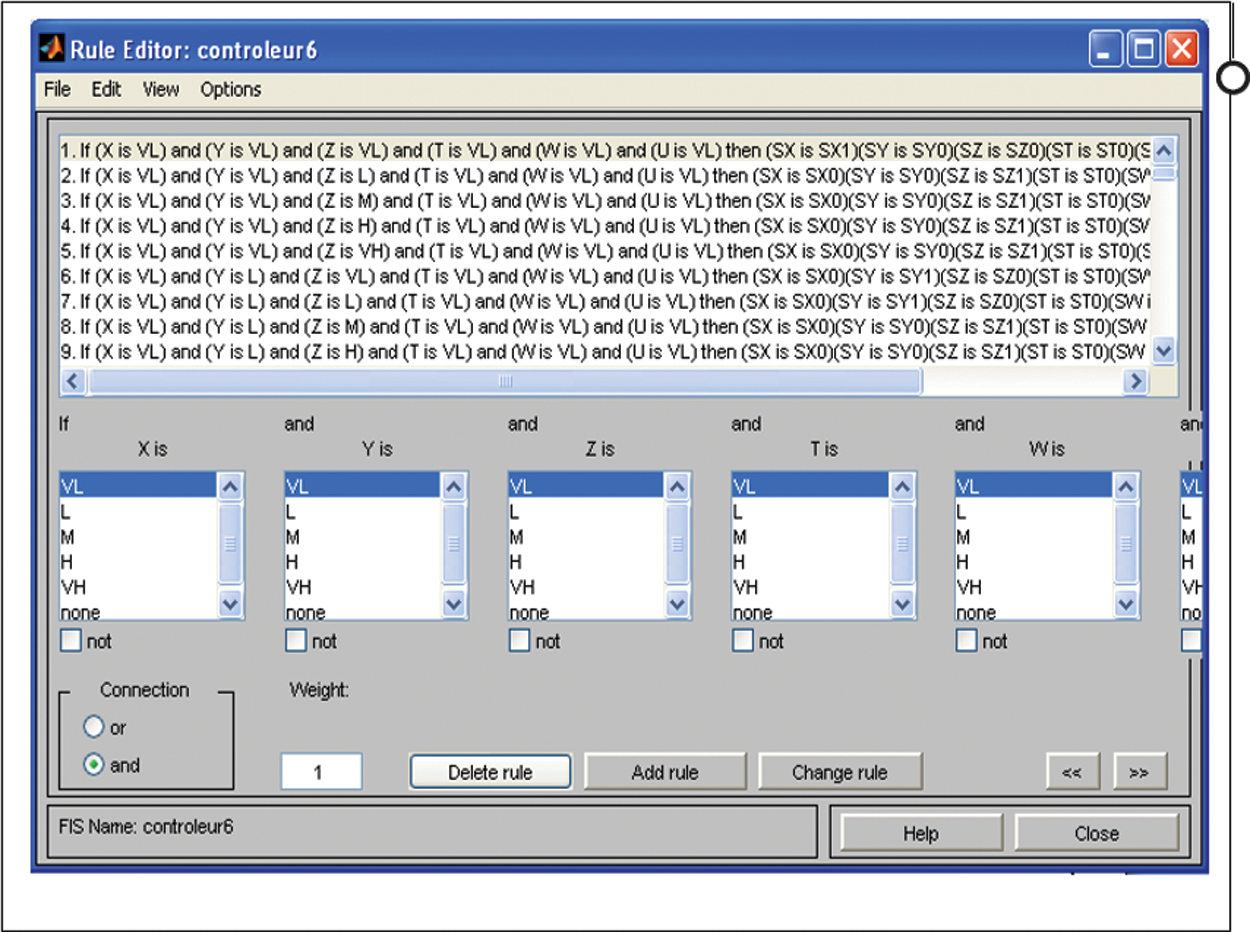
Task: Click the MATLAB logo icon in title bar
Action: tap(52, 49)
